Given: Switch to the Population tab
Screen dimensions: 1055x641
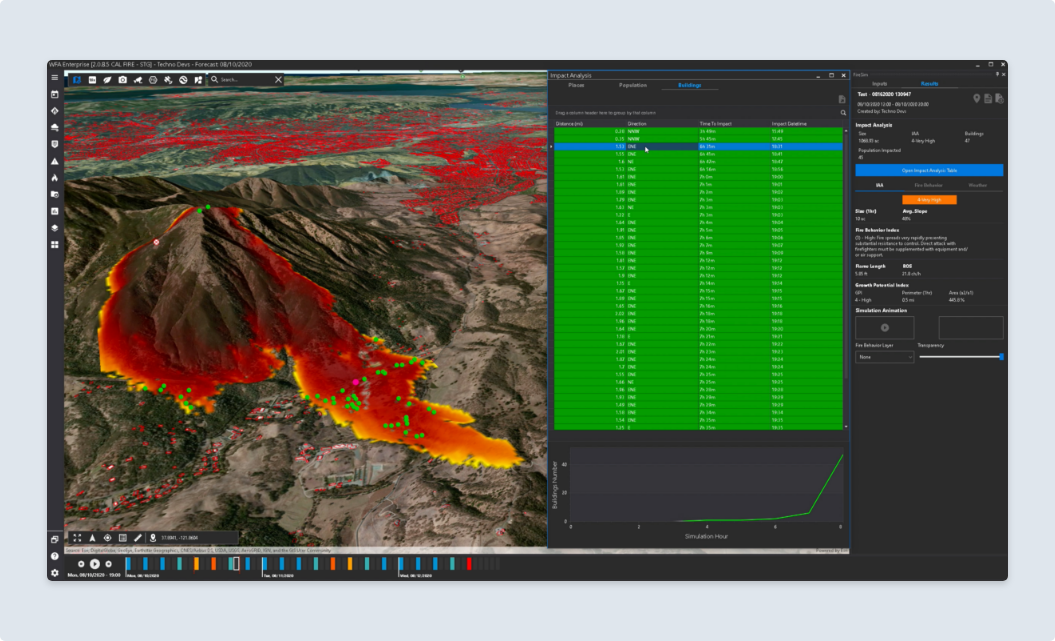Looking at the screenshot, I should [x=632, y=86].
